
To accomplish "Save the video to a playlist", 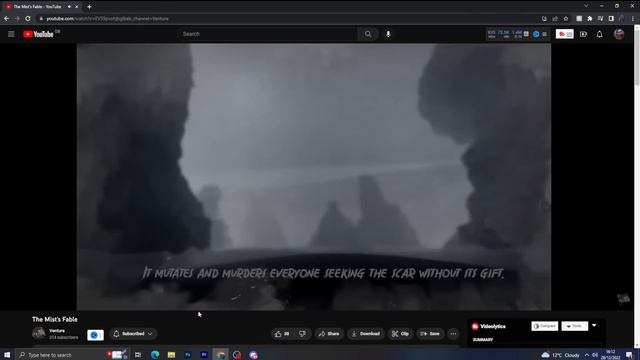I will tap(430, 334).
